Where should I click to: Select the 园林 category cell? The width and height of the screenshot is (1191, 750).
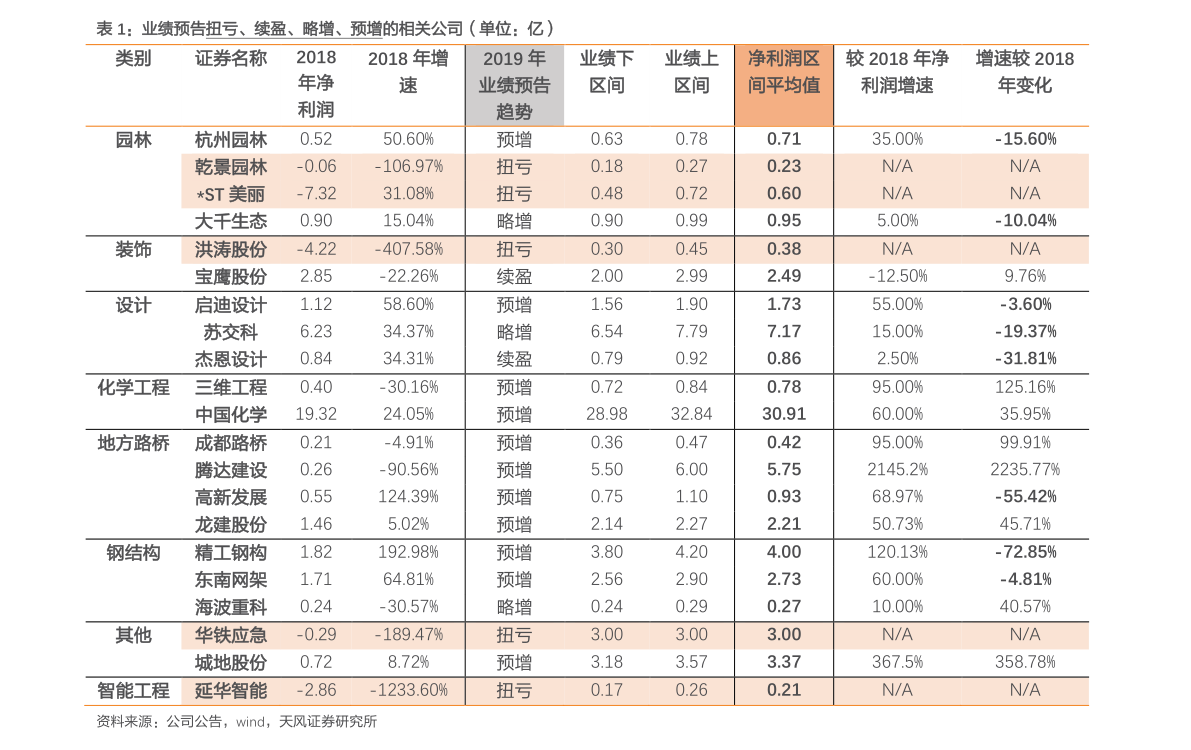click(133, 140)
